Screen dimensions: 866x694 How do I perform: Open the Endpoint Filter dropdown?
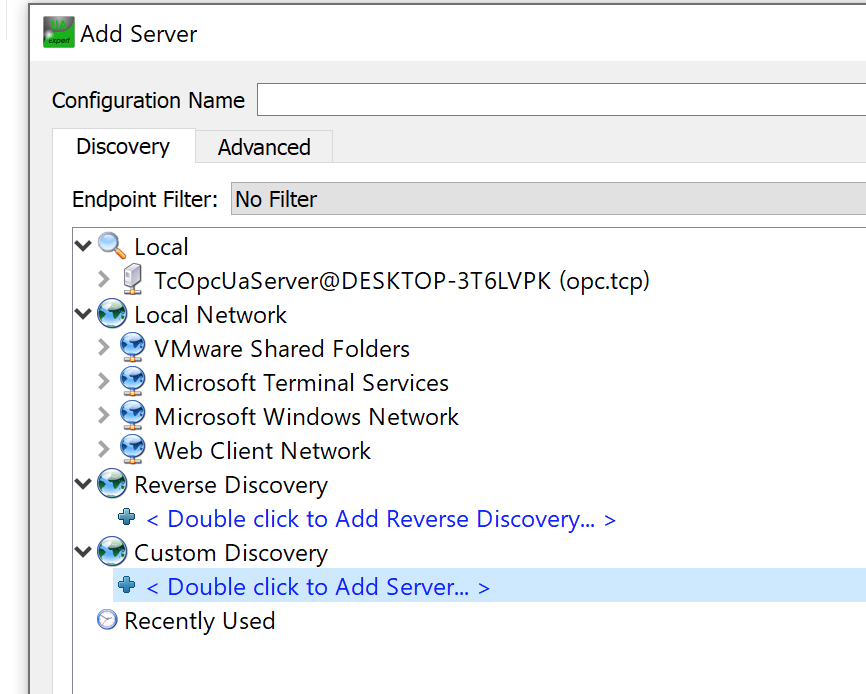[548, 199]
